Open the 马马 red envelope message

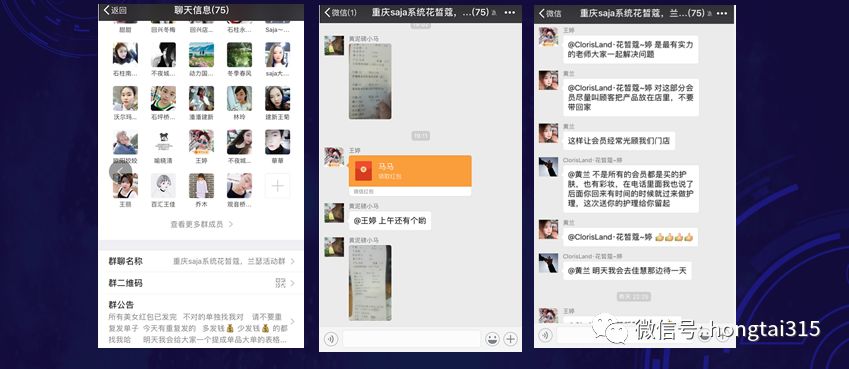[x=410, y=175]
